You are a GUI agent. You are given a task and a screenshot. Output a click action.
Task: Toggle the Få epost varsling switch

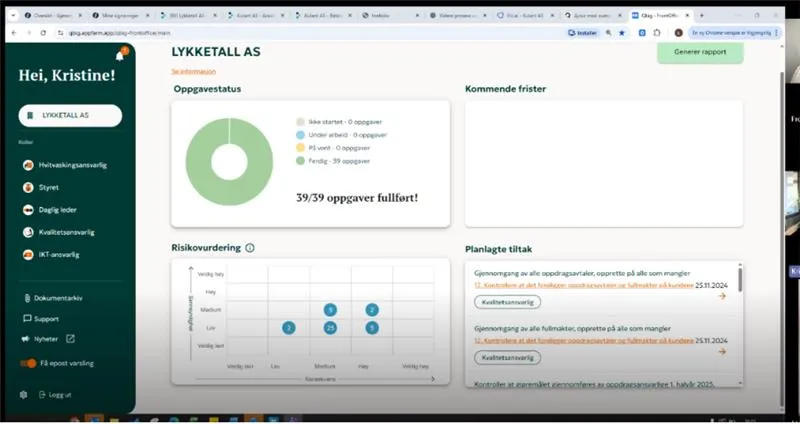coord(29,363)
